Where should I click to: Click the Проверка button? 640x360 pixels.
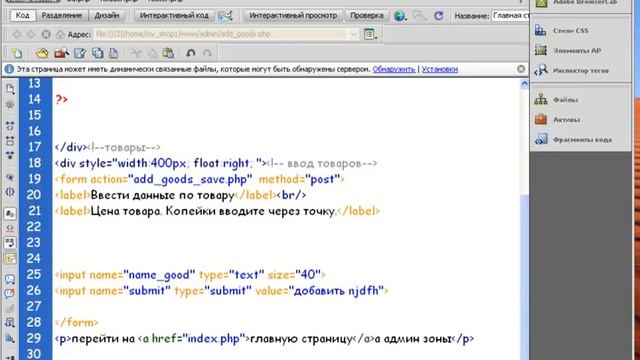click(x=367, y=16)
